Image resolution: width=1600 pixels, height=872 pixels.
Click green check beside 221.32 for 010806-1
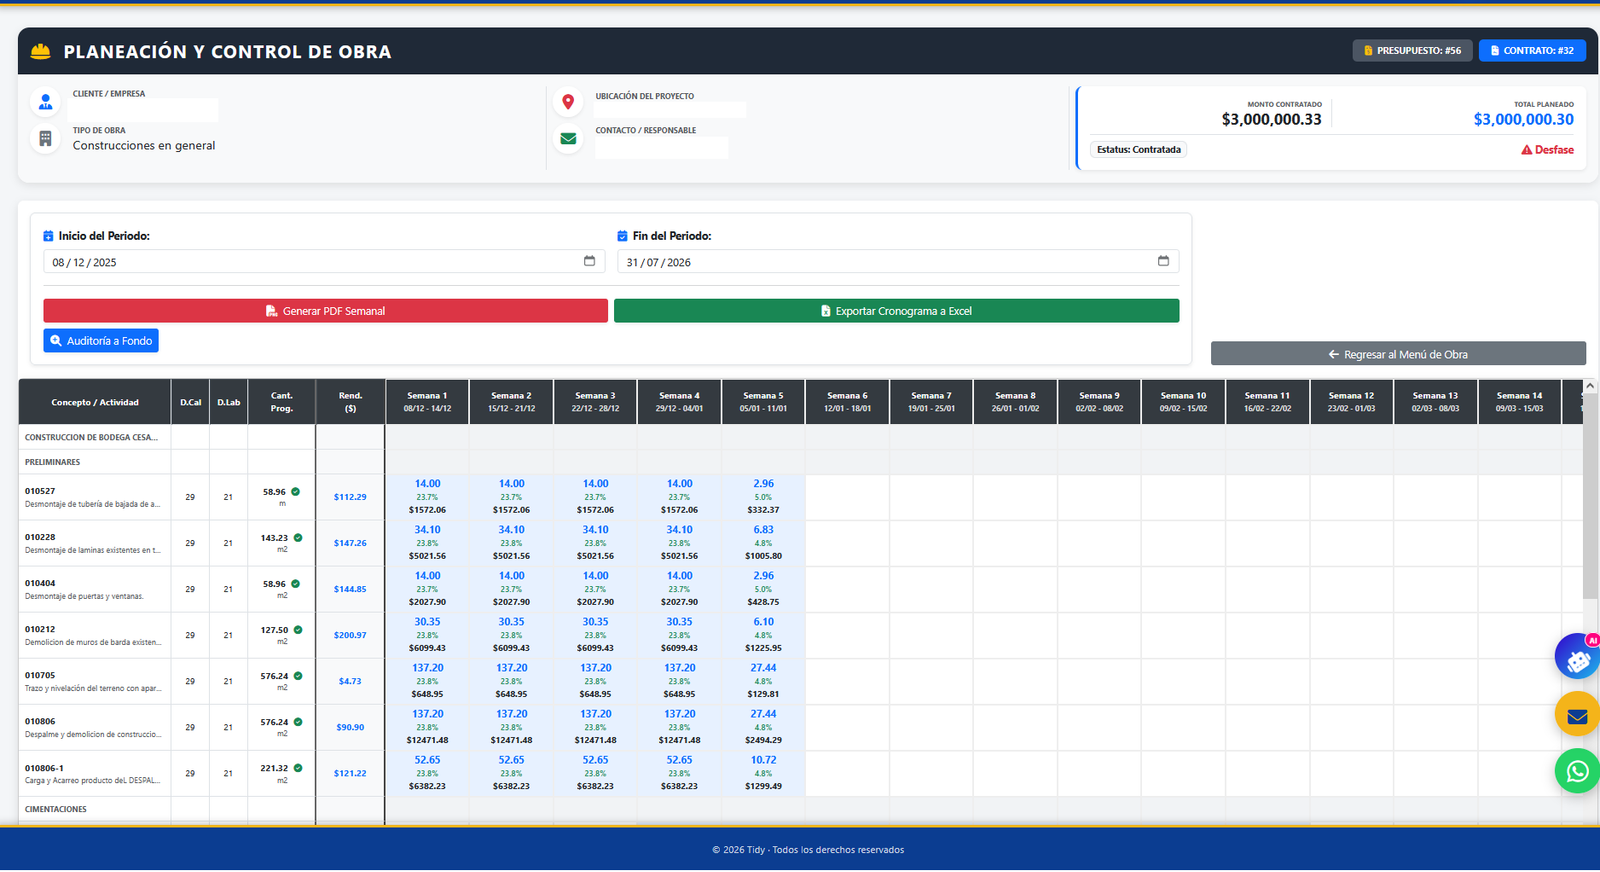point(298,768)
